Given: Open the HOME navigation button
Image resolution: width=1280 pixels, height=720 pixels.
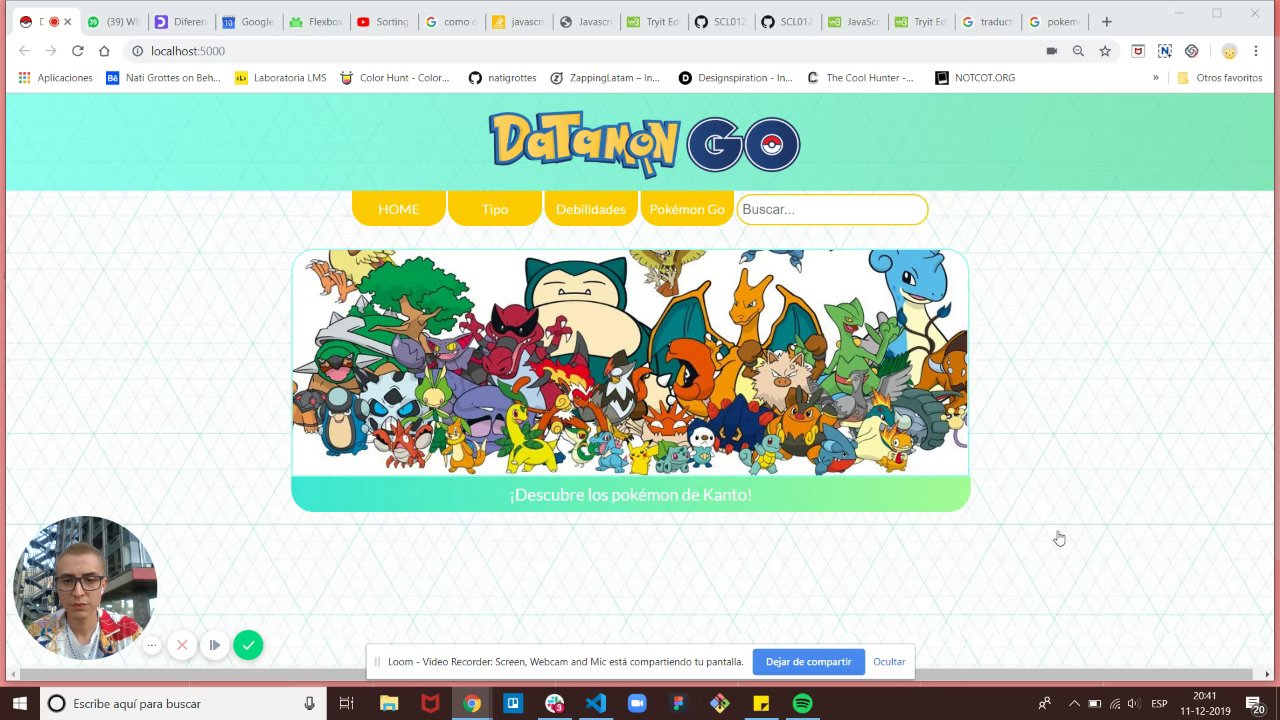Looking at the screenshot, I should click(x=398, y=209).
